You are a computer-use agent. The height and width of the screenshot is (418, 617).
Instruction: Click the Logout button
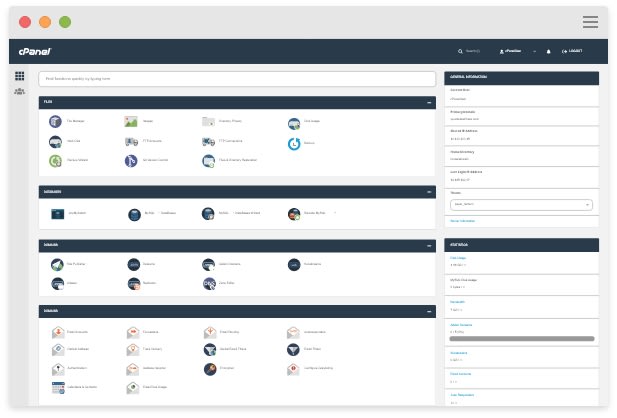[x=572, y=51]
